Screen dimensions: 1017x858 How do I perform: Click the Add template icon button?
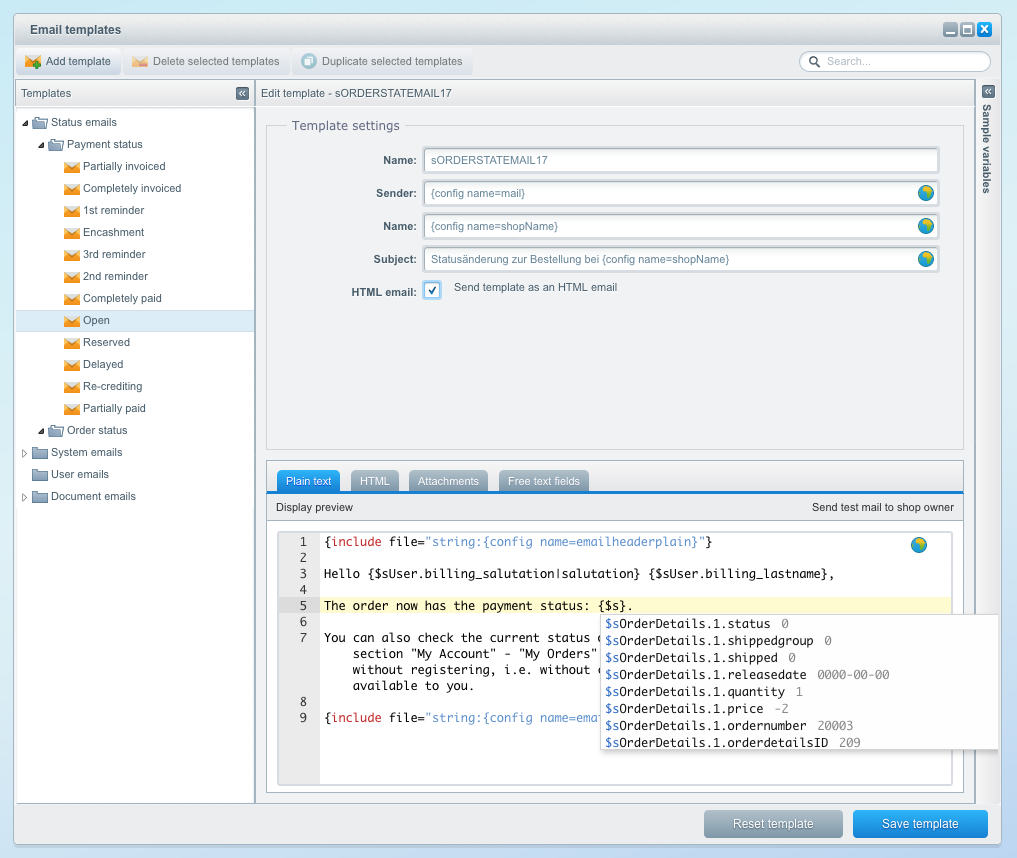[33, 62]
